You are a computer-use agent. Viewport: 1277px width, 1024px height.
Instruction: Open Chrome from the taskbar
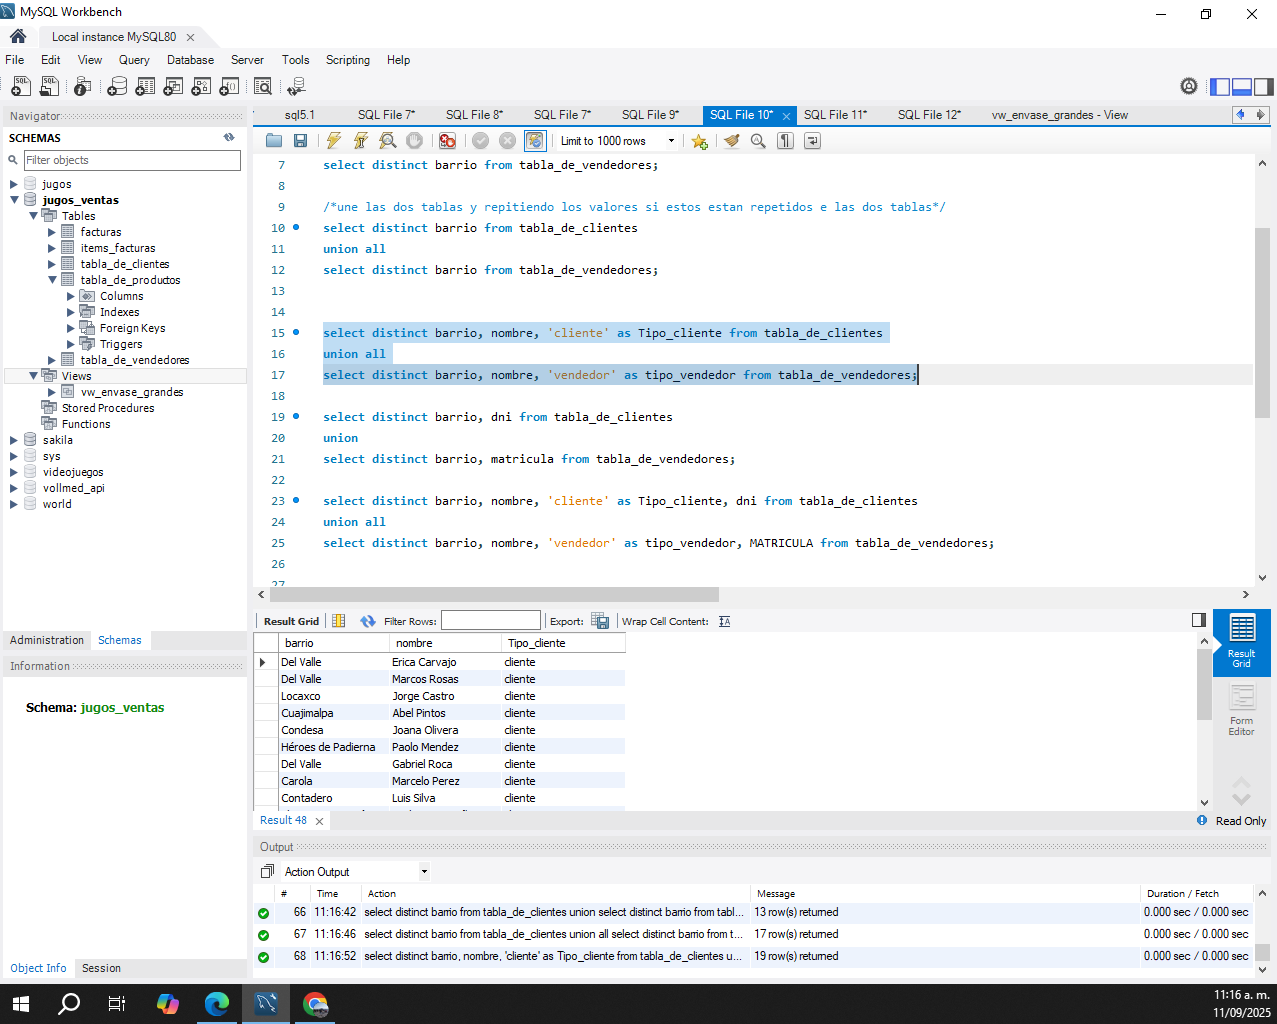coord(315,1004)
